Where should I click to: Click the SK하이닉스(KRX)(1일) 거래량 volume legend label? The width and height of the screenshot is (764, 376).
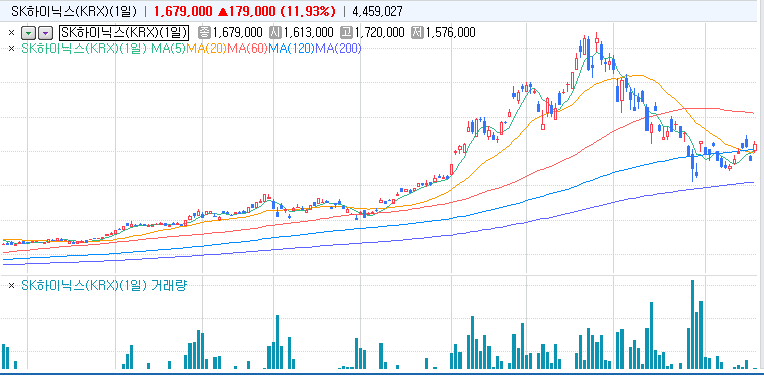click(x=104, y=286)
